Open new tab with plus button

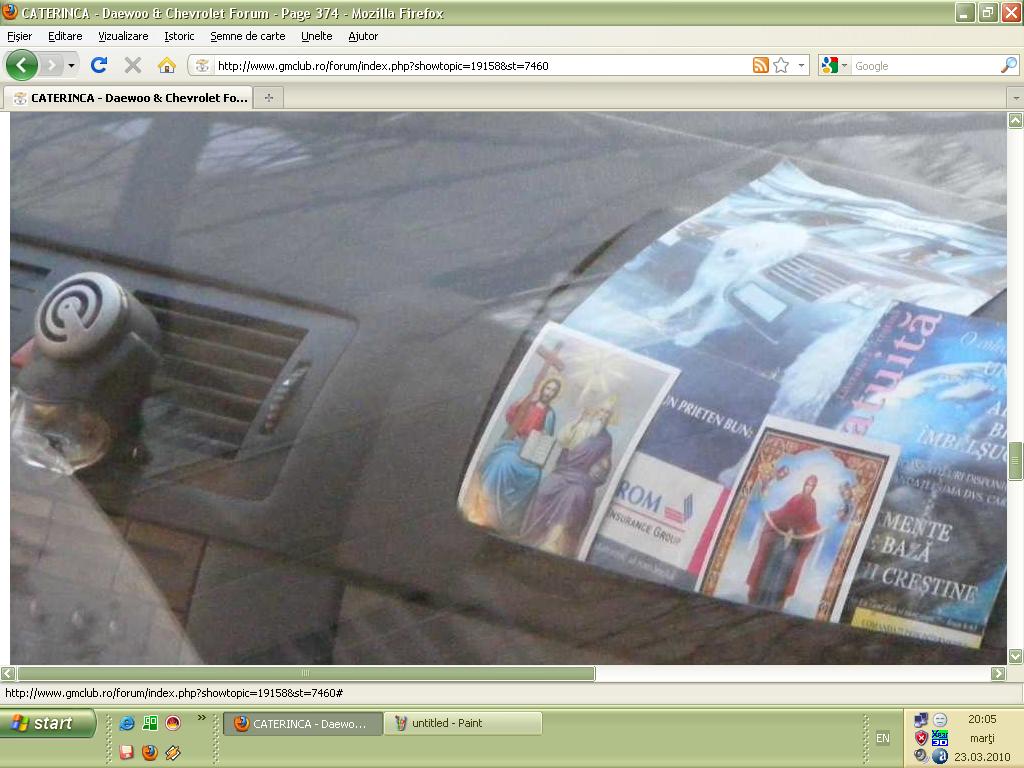(268, 98)
